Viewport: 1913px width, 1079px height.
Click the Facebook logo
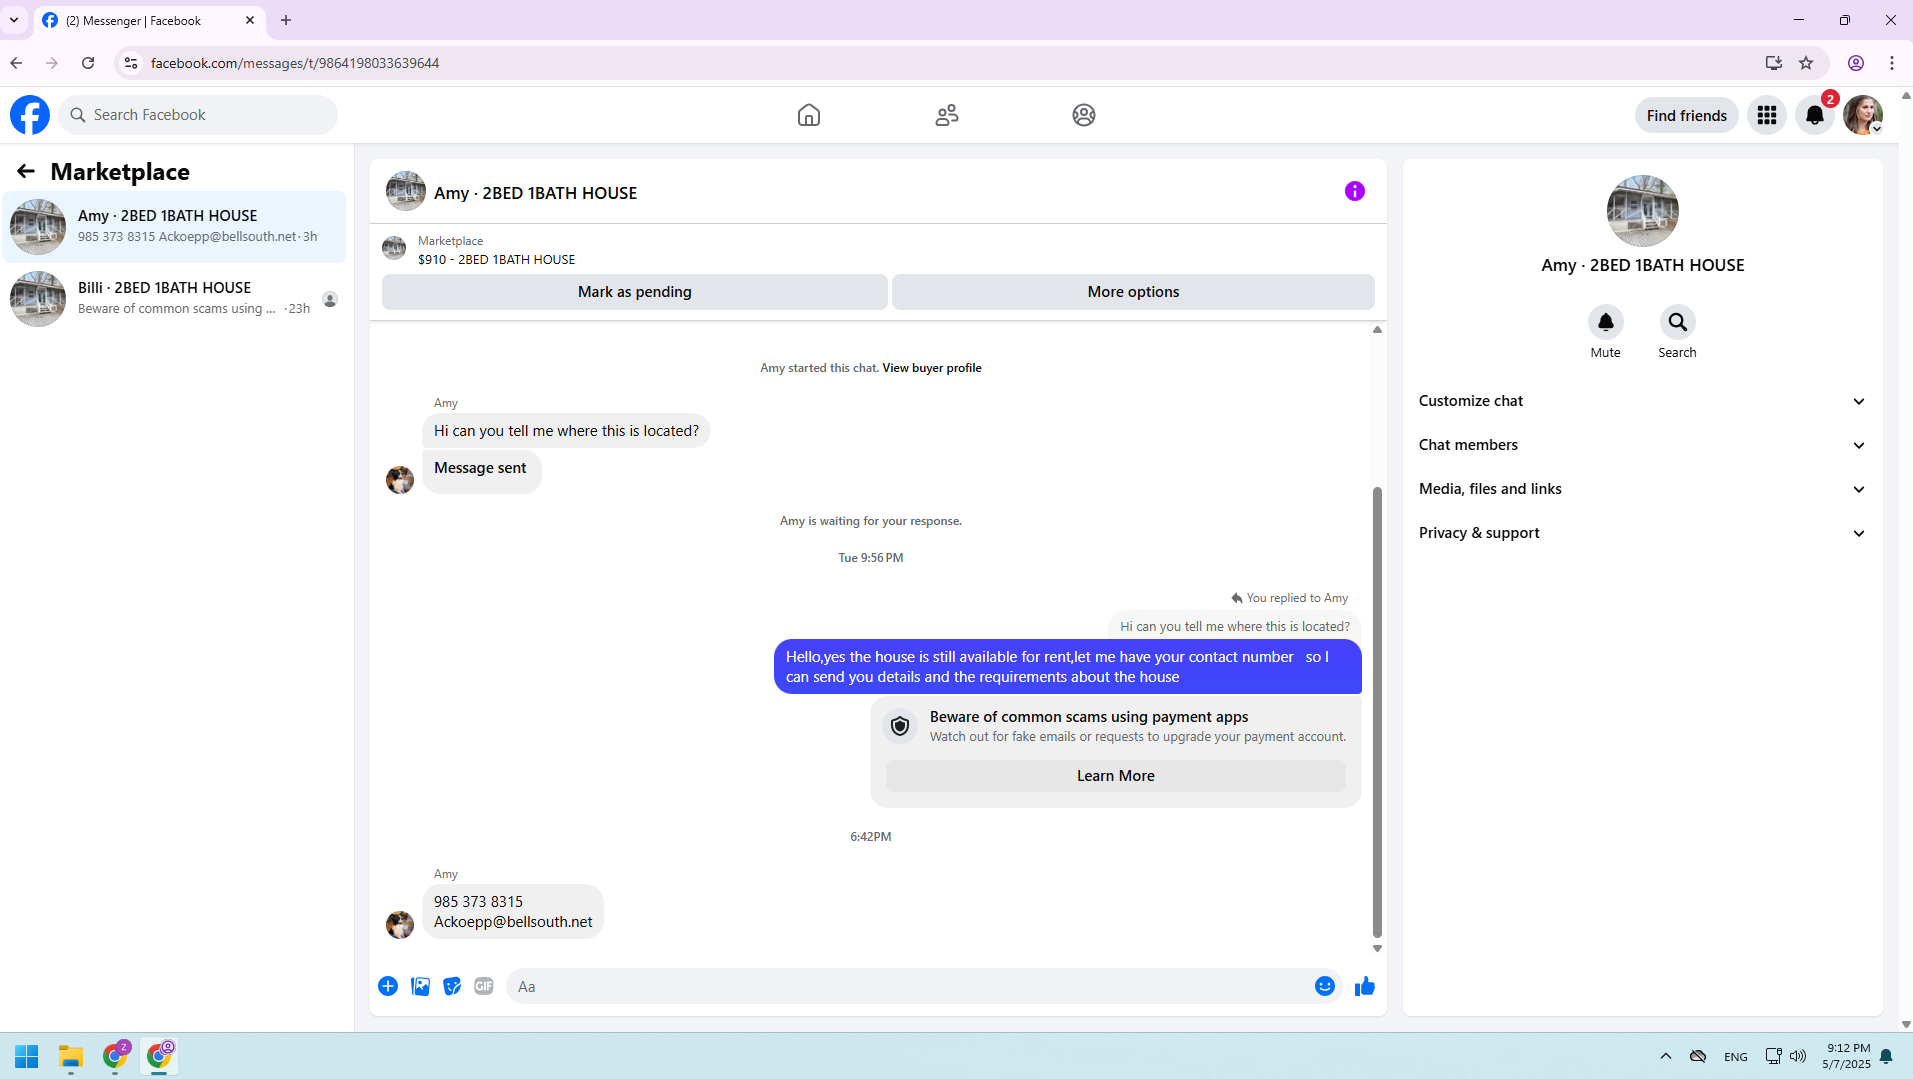[30, 115]
